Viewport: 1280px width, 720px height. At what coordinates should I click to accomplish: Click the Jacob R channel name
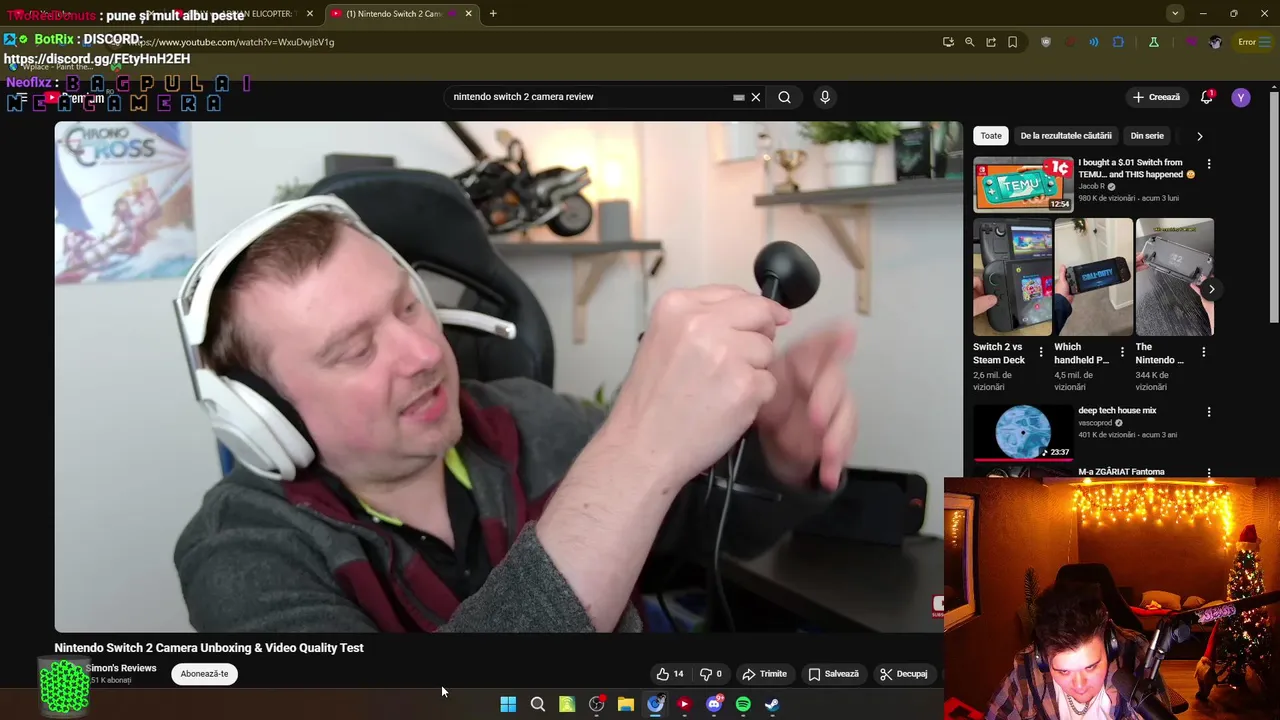pos(1091,186)
